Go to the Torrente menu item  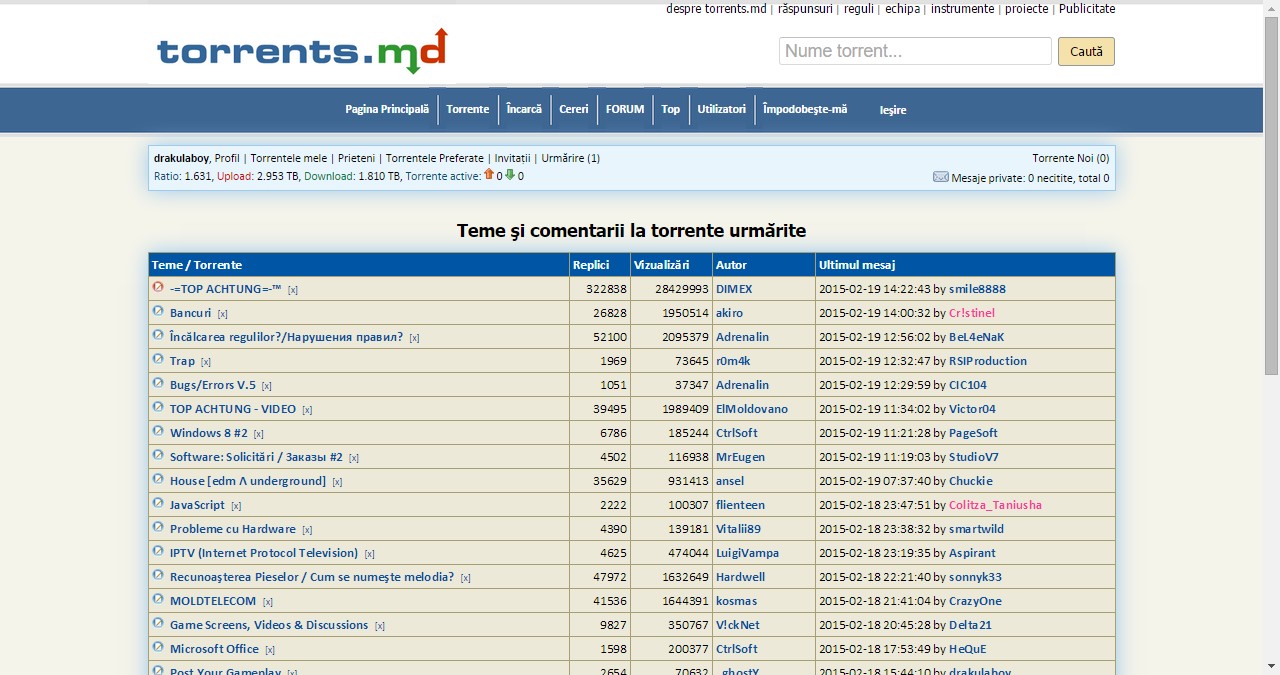click(x=468, y=109)
